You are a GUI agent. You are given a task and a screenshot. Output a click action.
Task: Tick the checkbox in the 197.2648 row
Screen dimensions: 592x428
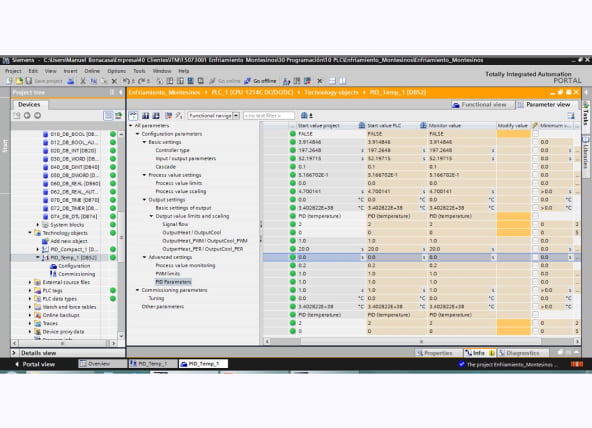point(535,150)
